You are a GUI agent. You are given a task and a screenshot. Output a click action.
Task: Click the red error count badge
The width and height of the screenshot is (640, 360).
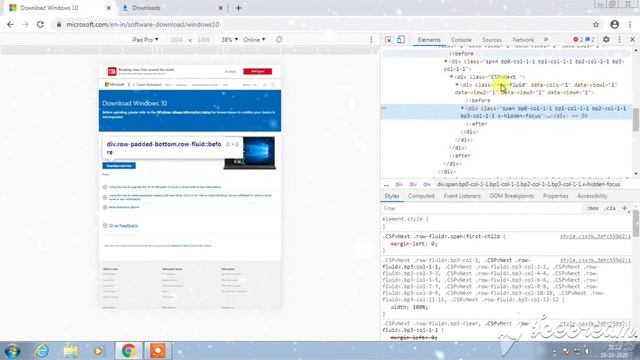(578, 40)
